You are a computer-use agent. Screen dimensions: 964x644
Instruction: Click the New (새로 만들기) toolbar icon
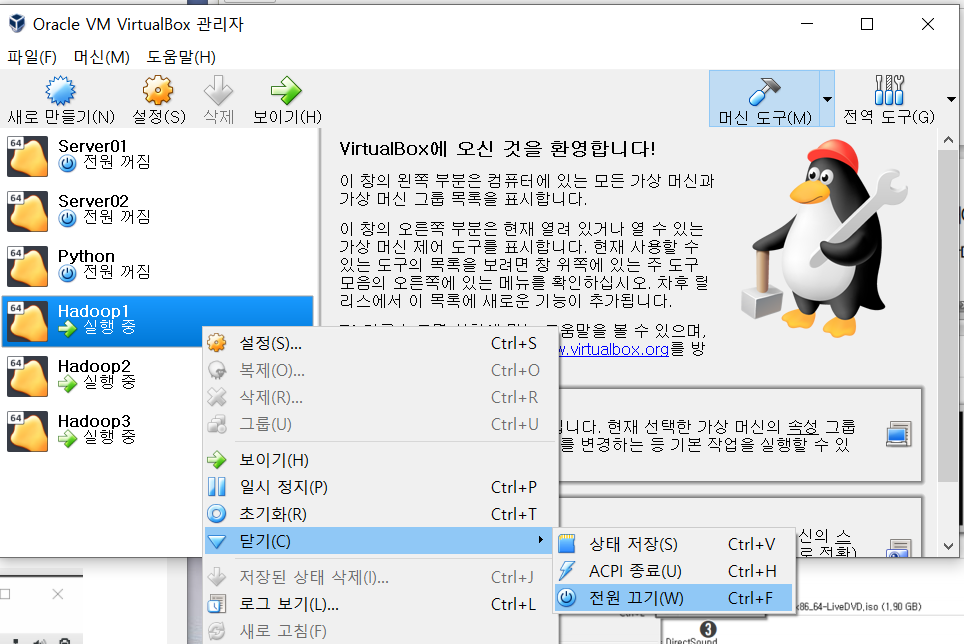(60, 91)
